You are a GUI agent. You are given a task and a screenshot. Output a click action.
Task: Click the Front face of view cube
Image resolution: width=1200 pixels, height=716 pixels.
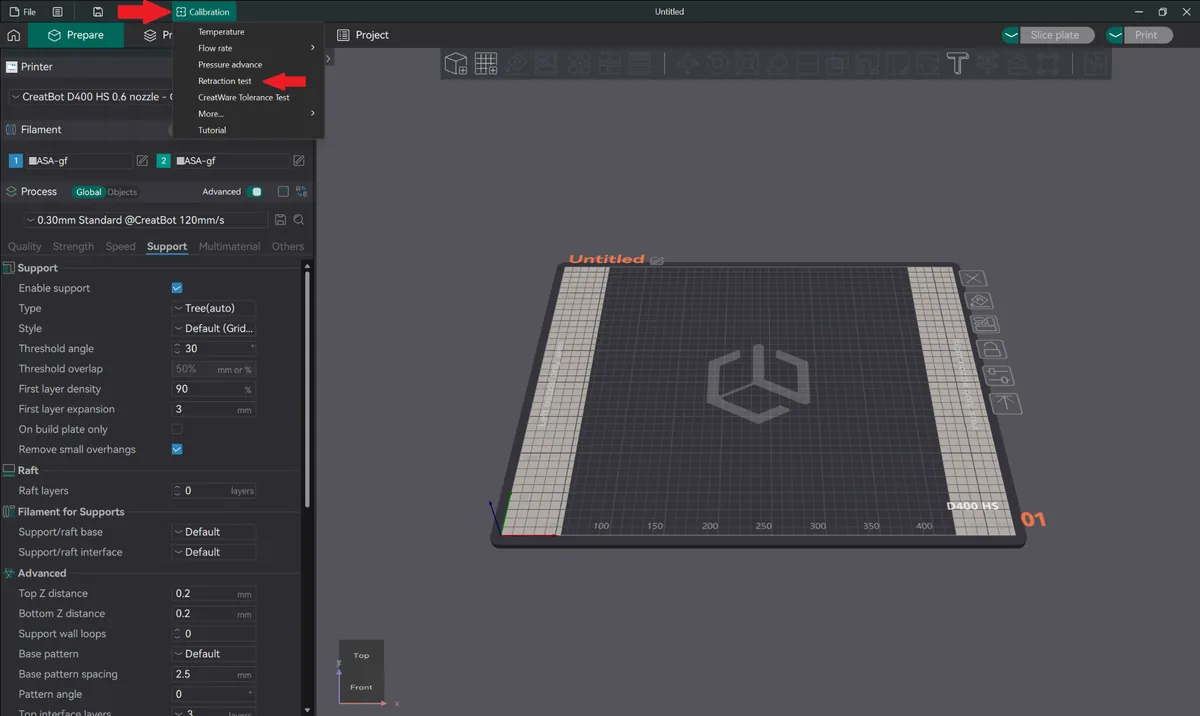point(361,687)
